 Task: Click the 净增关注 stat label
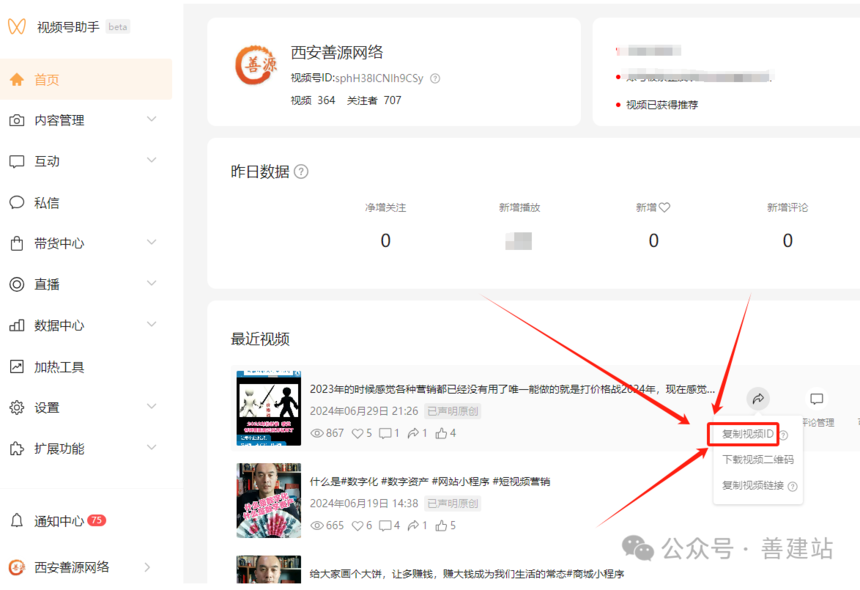(x=386, y=207)
